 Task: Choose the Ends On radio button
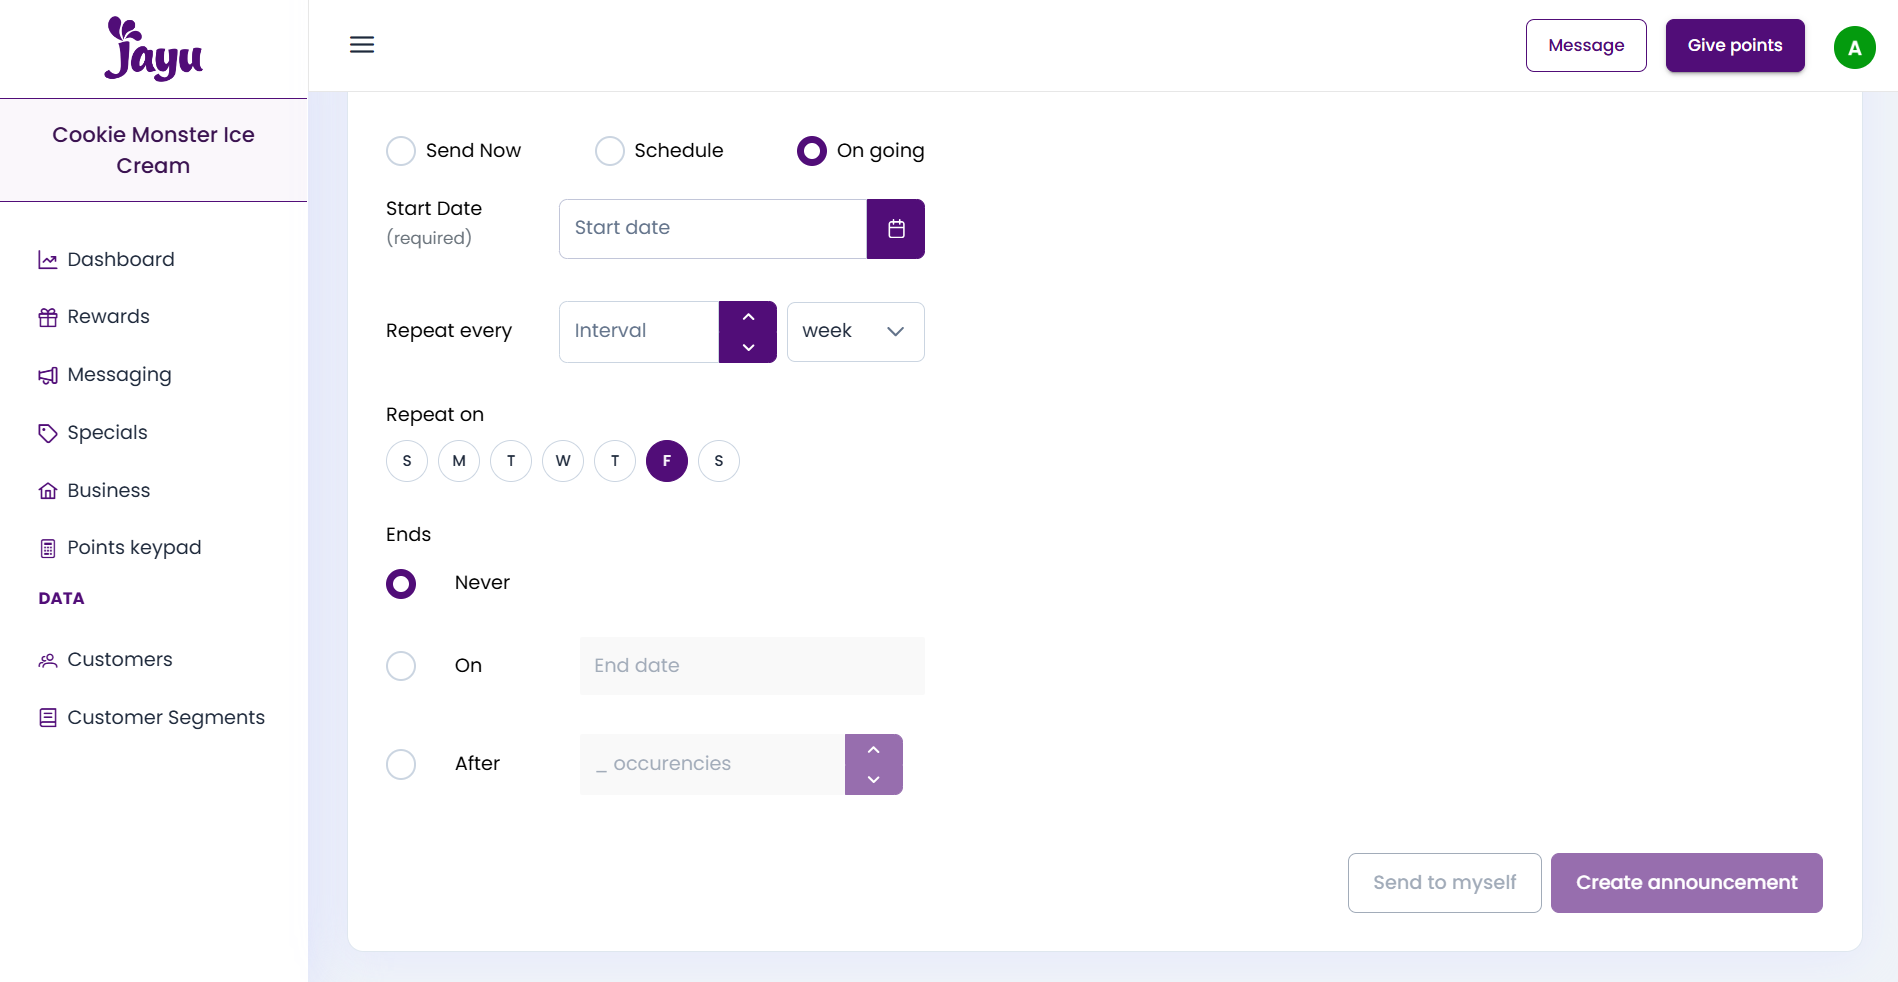tap(401, 666)
